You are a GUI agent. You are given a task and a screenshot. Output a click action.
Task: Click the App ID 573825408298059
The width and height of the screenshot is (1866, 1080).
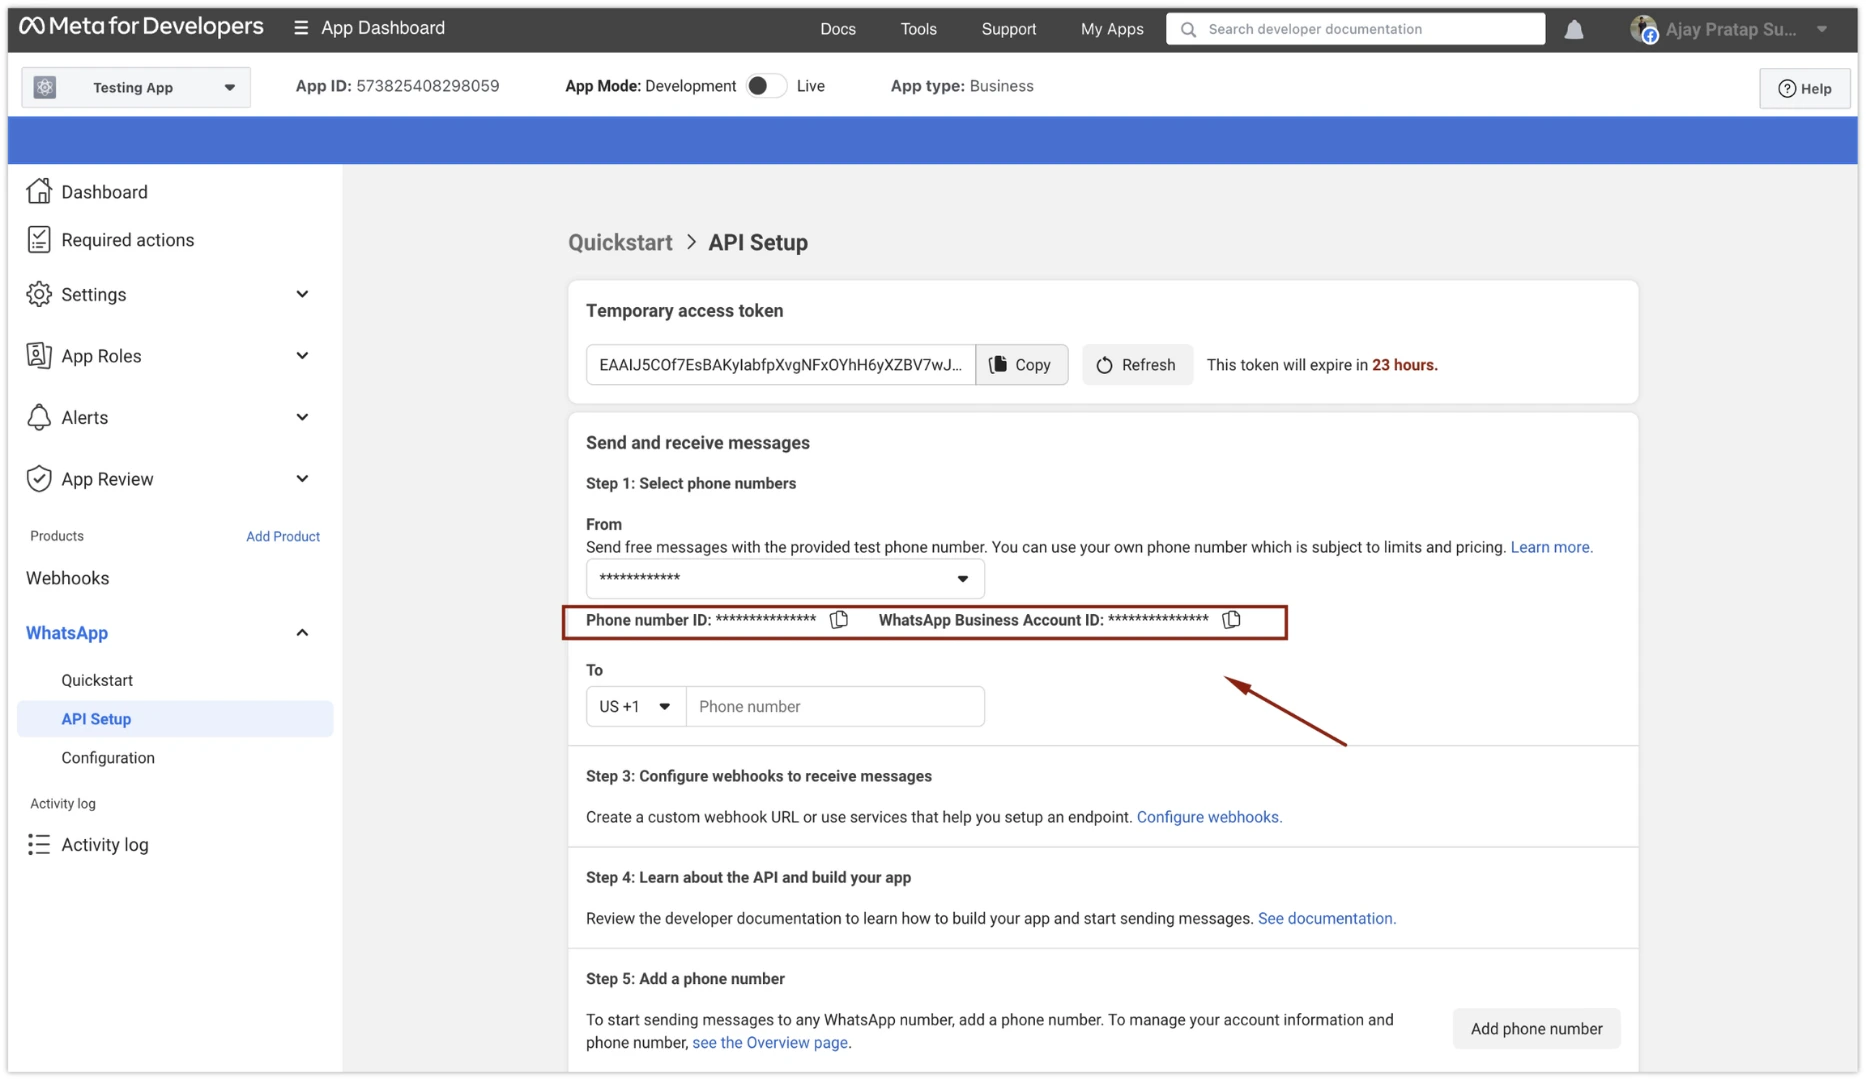[427, 86]
